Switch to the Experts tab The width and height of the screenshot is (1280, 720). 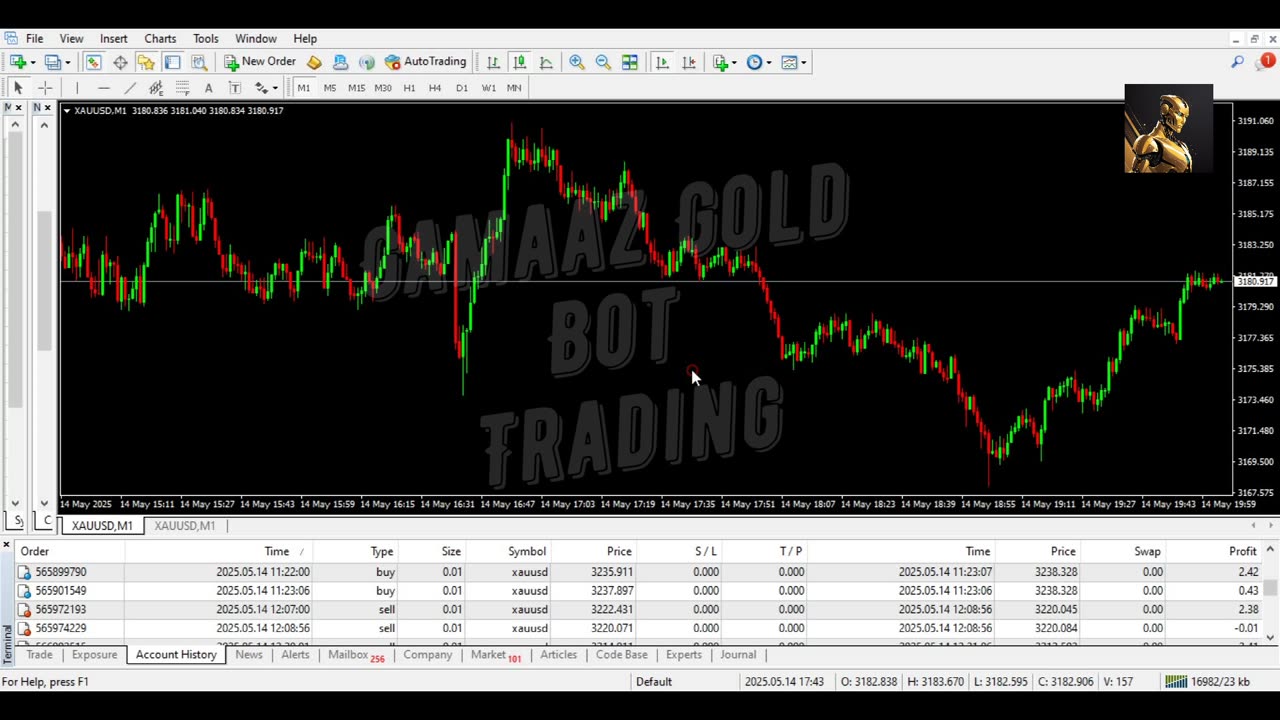684,654
